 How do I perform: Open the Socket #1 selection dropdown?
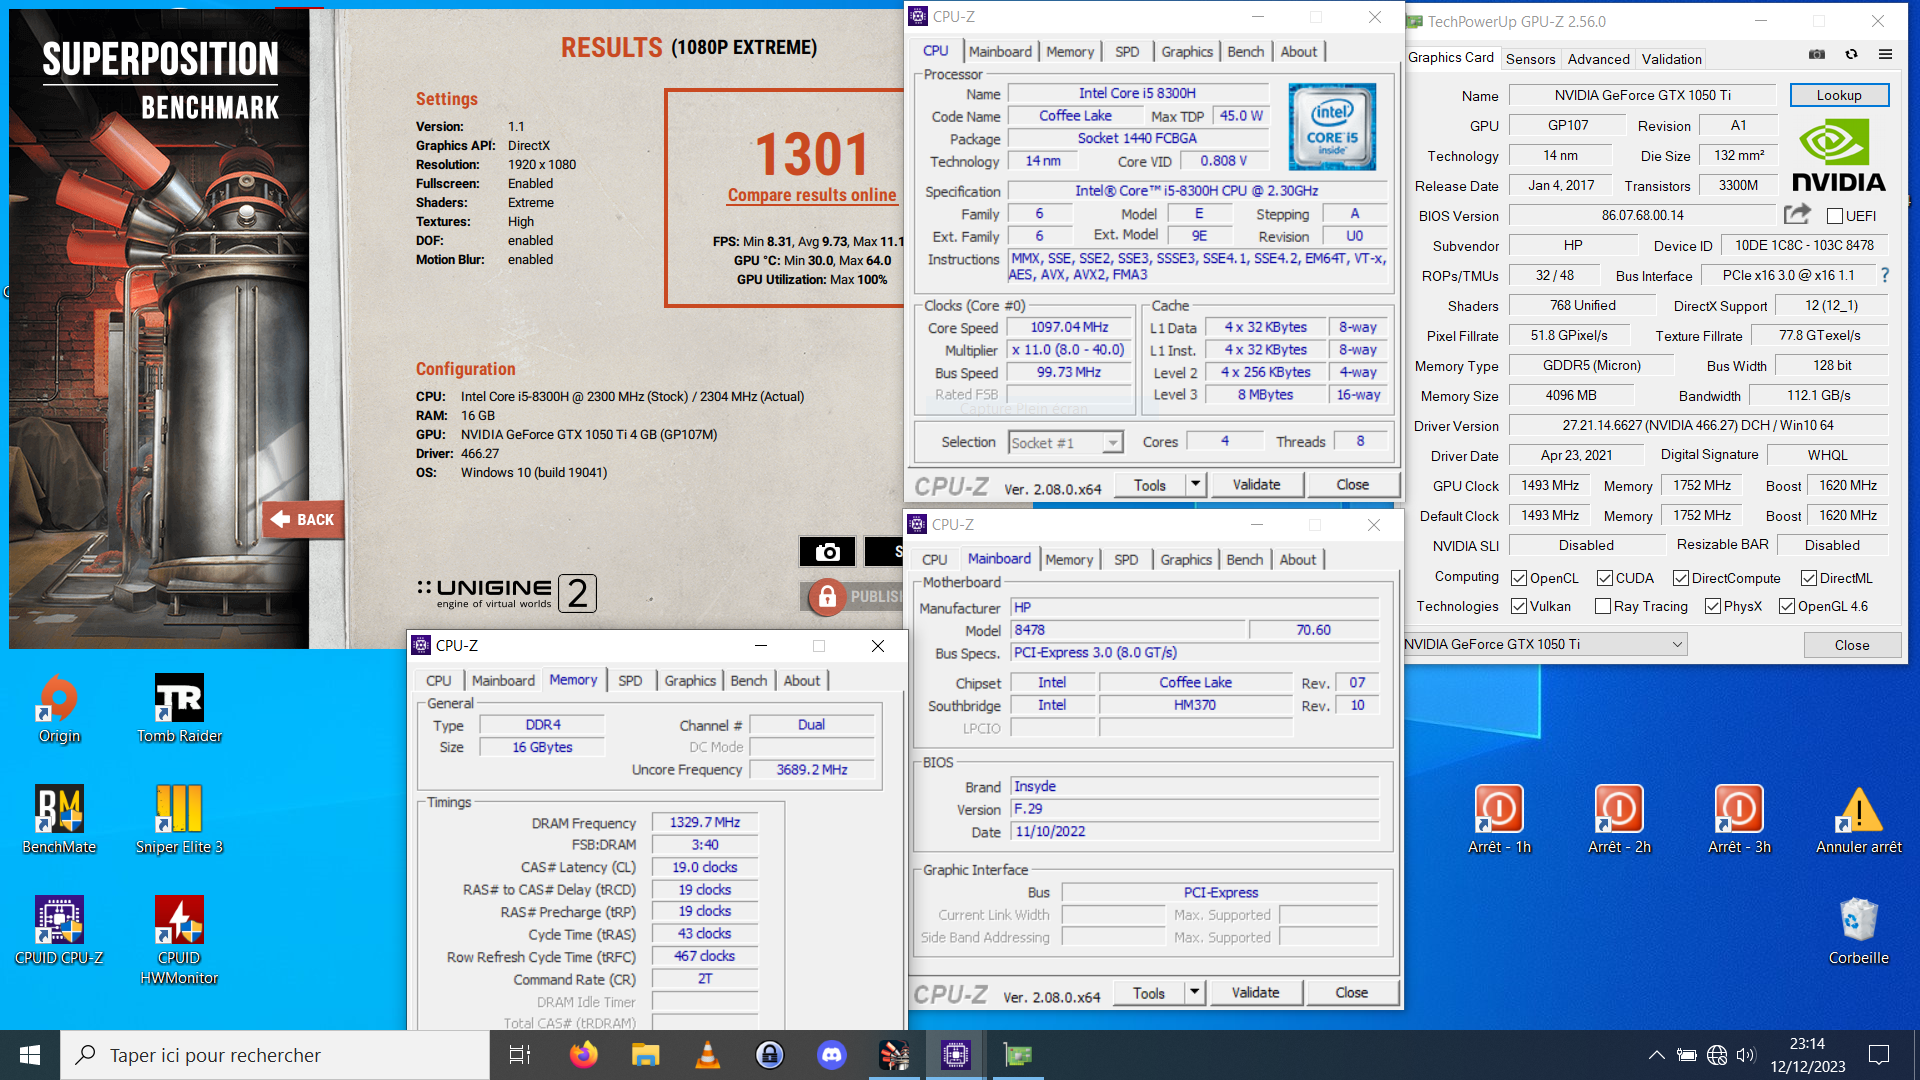pos(1066,442)
